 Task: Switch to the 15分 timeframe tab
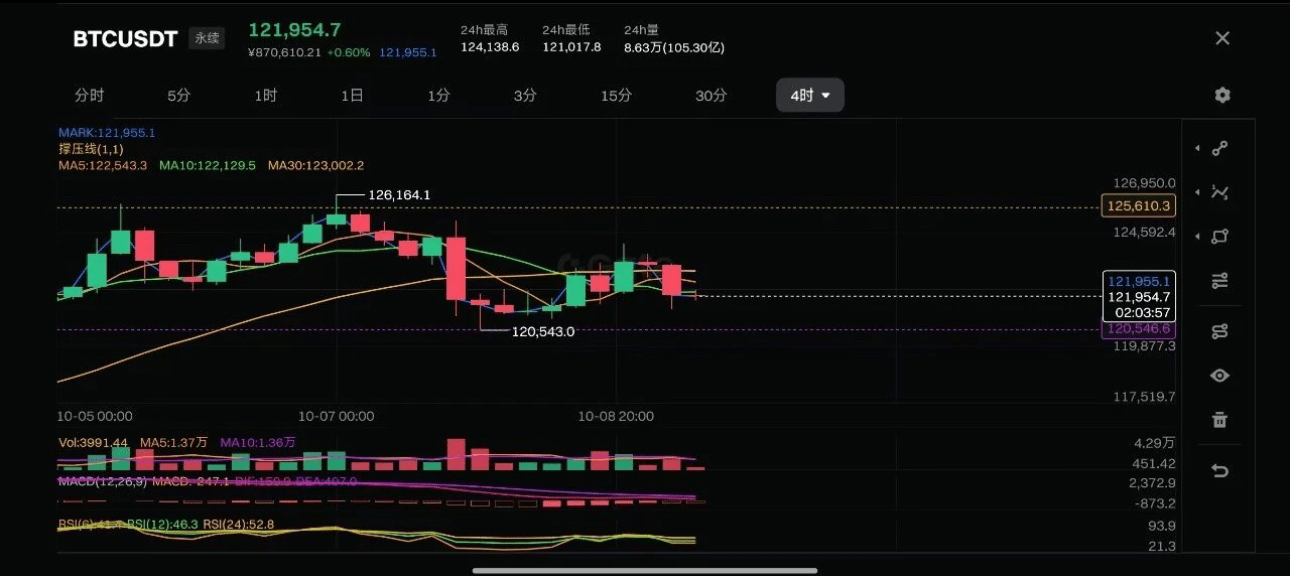[616, 96]
